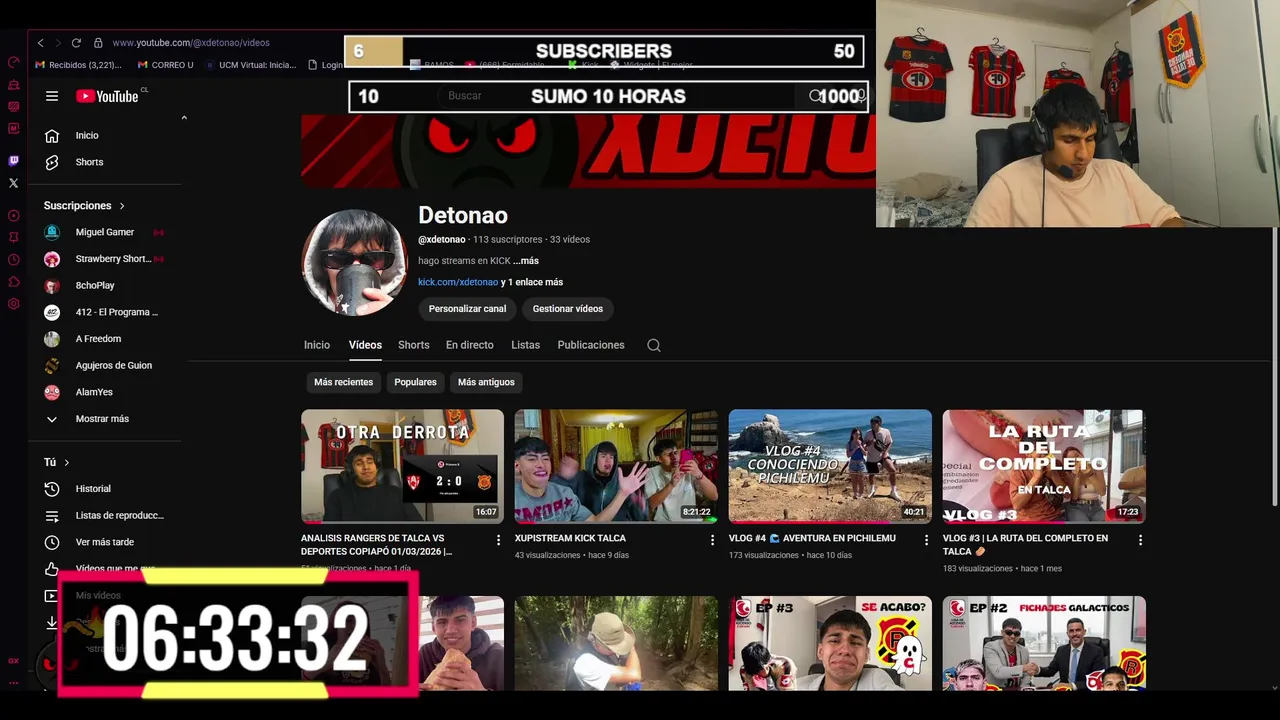Screen dimensions: 1280x720
Task: Open the Miguel Gamer subscription
Action: (105, 232)
